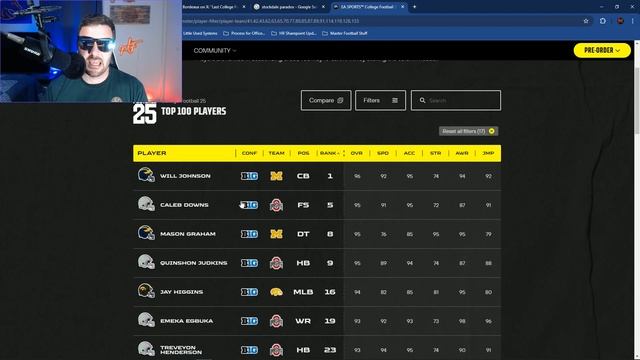Image resolution: width=640 pixels, height=360 pixels.
Task: Click the TEAM column header
Action: tap(276, 153)
